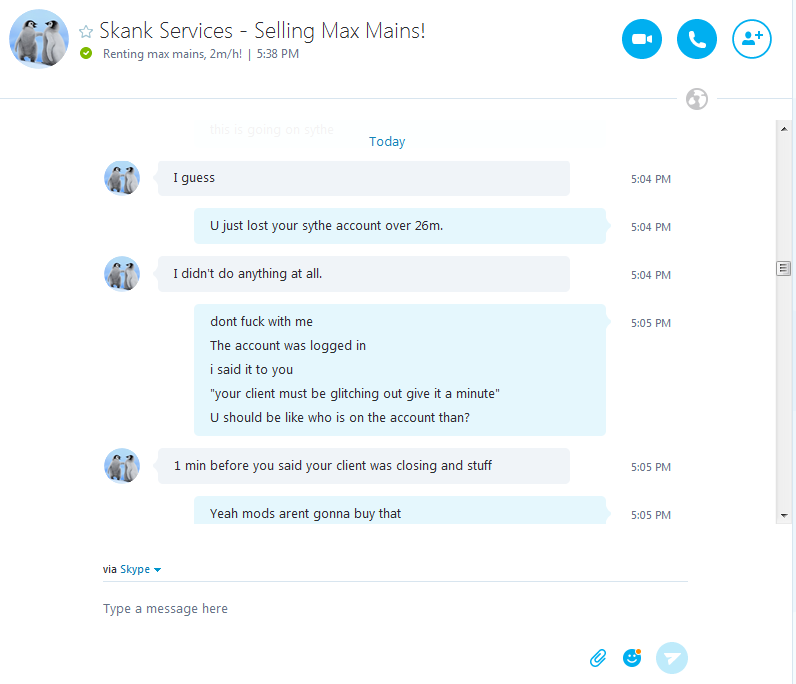Open the emoticon picker
Viewport: 796px width, 684px height.
(632, 658)
